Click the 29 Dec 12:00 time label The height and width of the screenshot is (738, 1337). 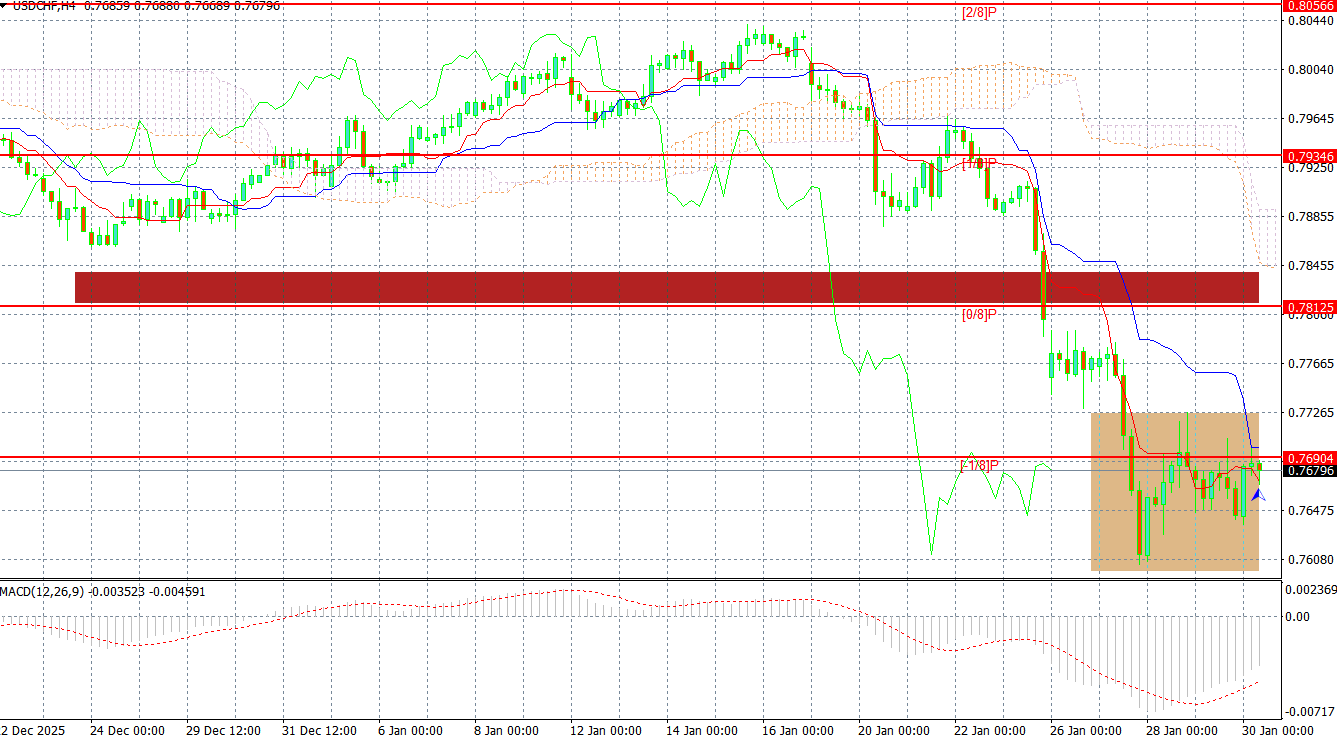point(223,730)
